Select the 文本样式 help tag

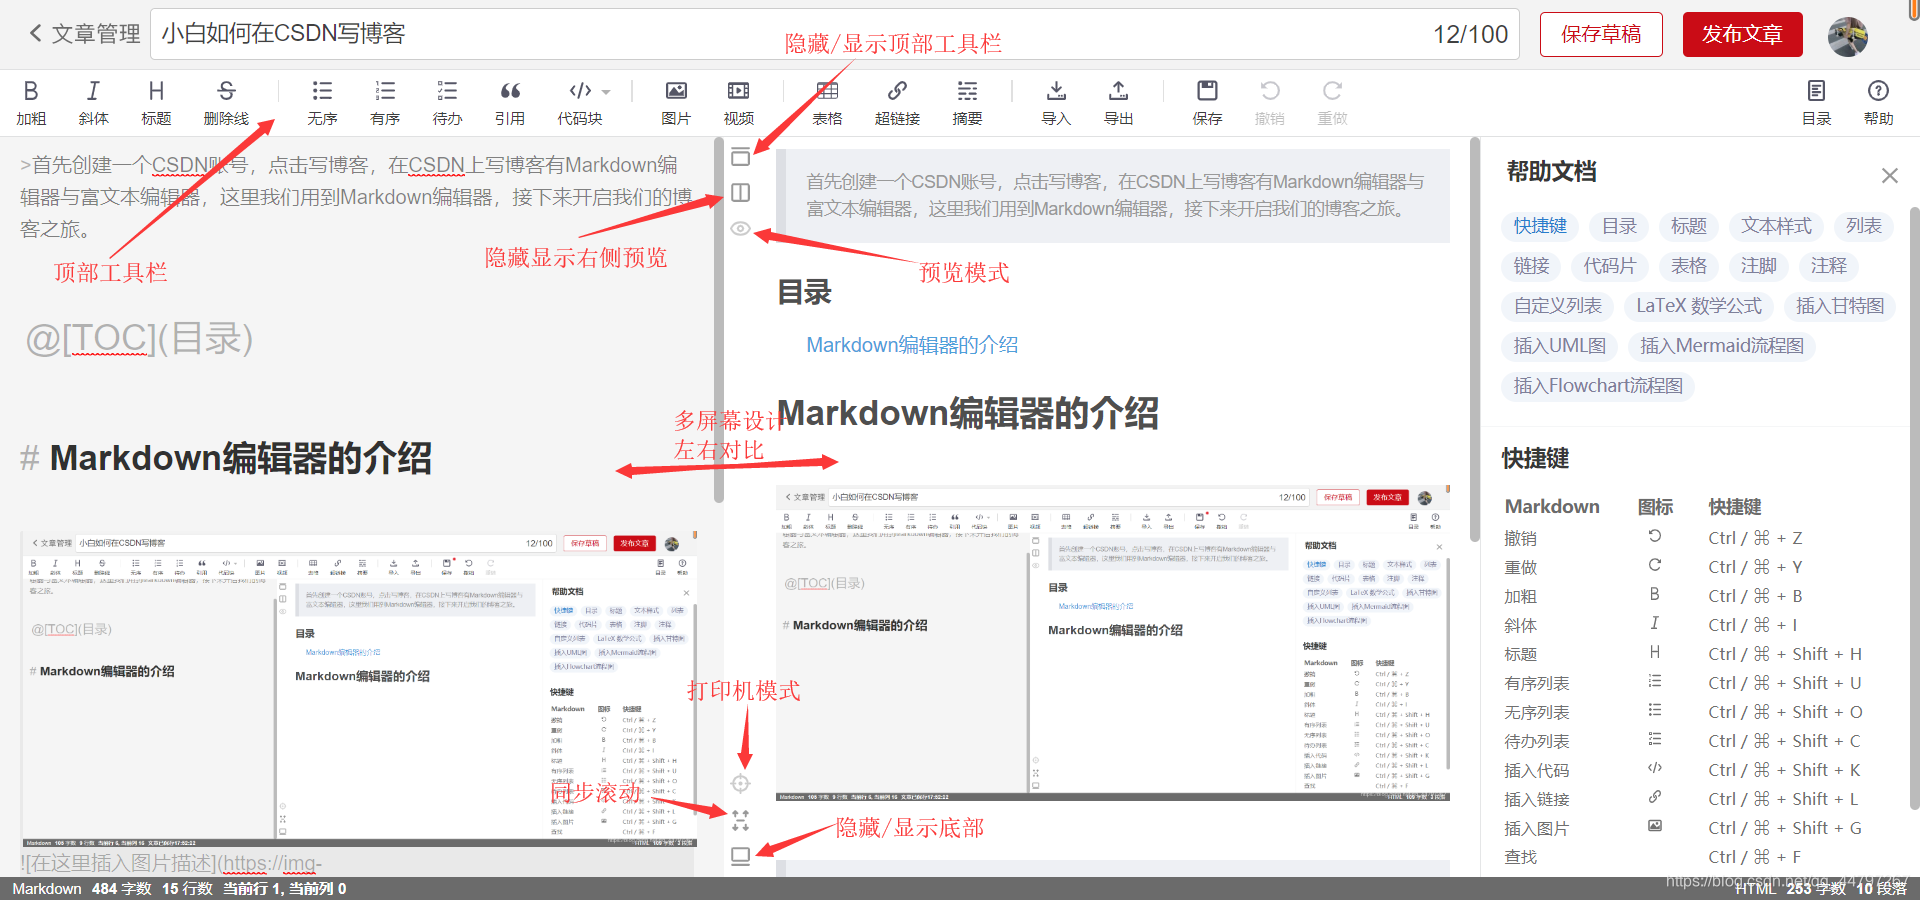[x=1776, y=226]
